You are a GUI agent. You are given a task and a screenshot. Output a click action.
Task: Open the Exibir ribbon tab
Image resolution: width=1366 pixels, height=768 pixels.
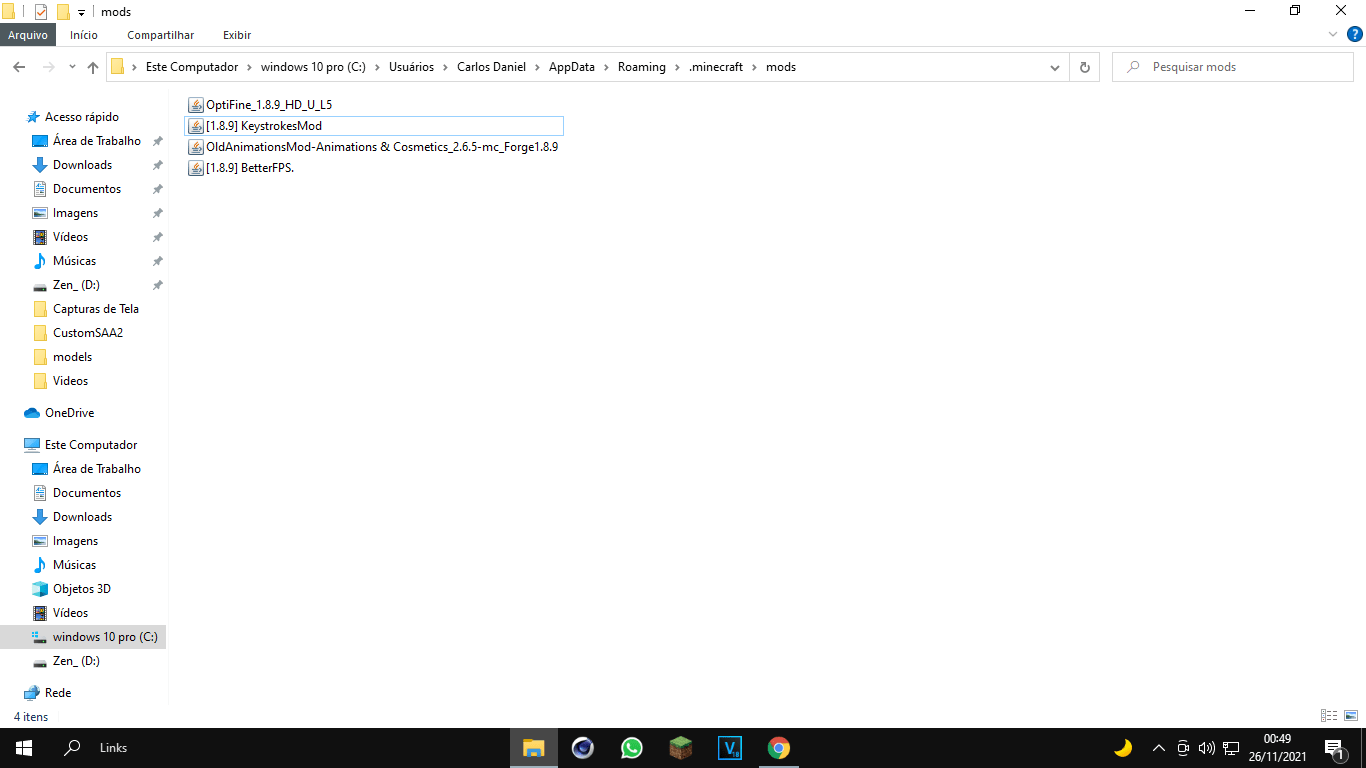coord(237,35)
